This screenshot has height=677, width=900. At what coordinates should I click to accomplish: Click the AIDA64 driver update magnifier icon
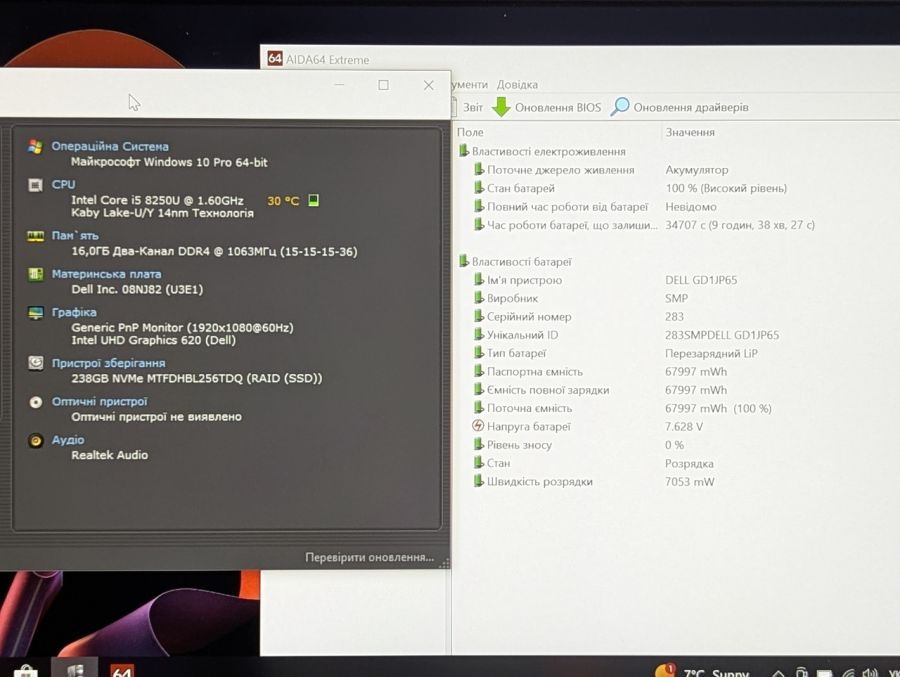619,107
